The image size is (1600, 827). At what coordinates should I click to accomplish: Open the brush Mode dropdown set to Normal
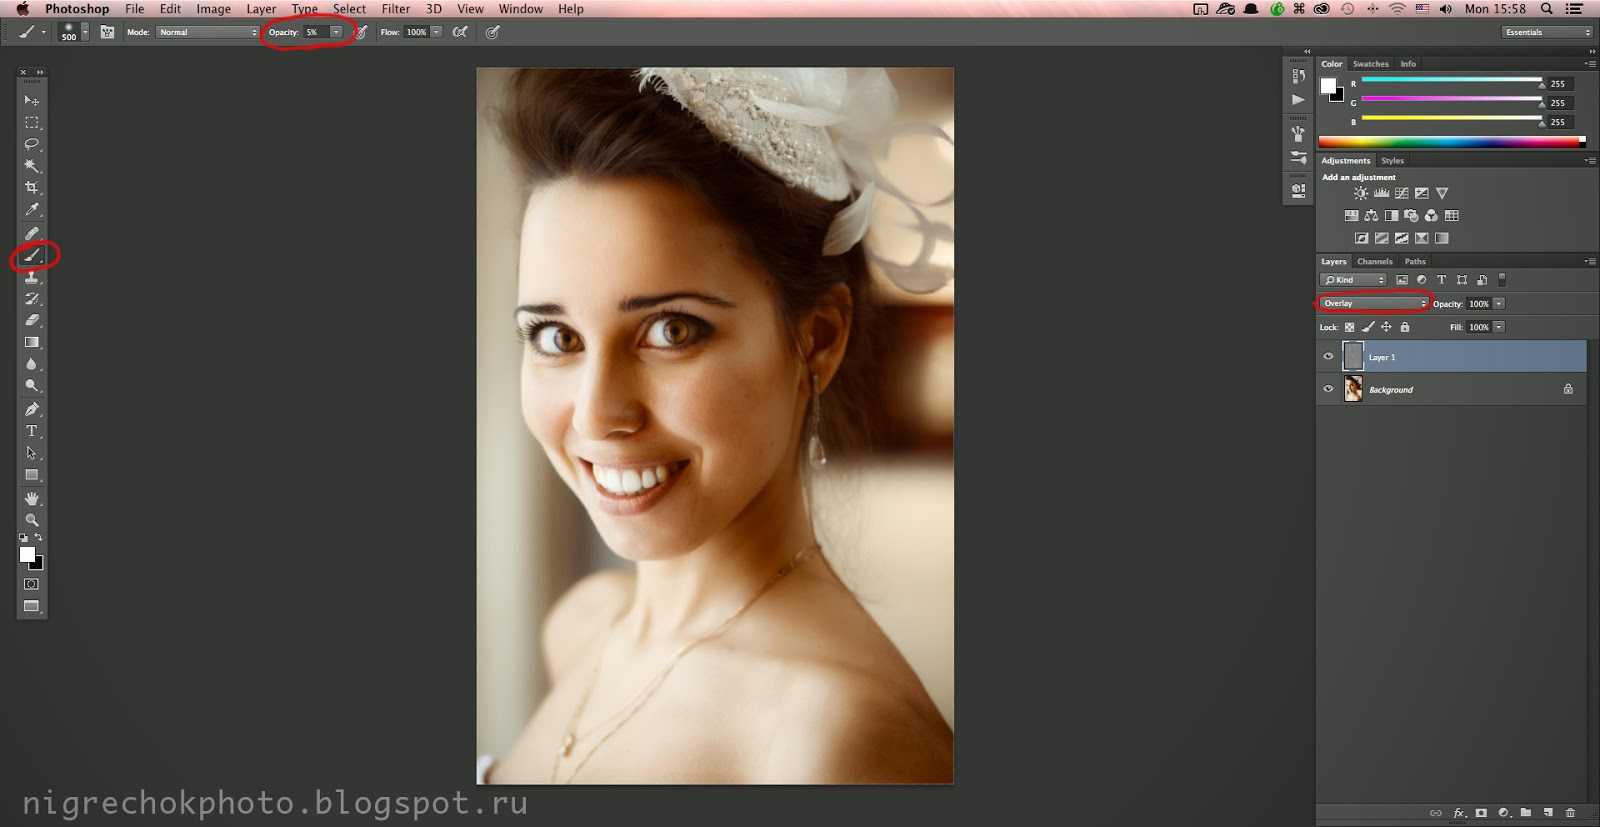pos(207,32)
